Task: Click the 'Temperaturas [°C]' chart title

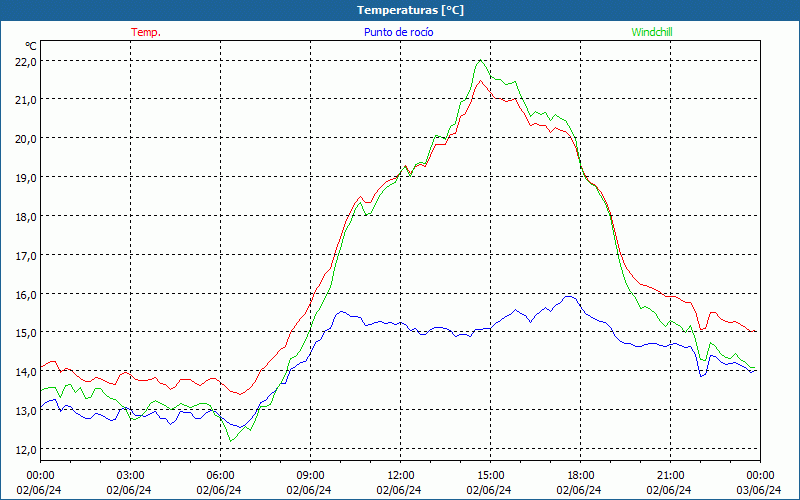Action: pos(410,10)
